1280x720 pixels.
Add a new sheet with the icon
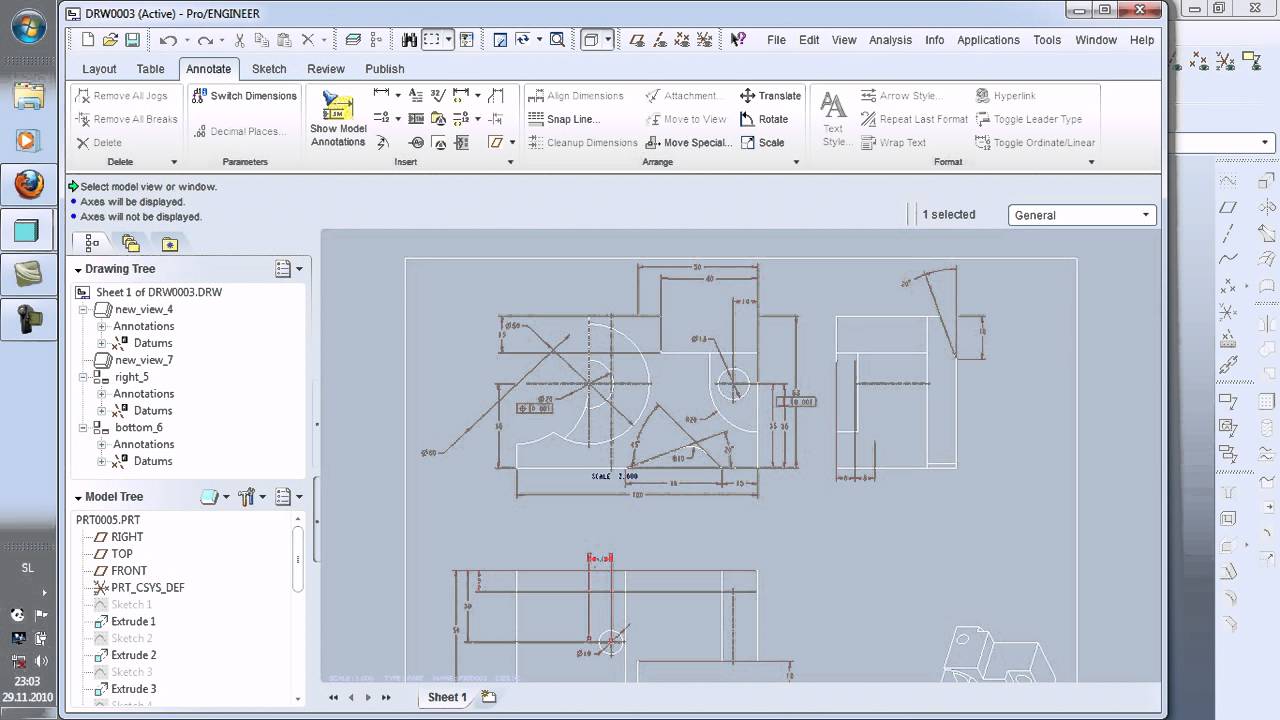click(x=488, y=696)
